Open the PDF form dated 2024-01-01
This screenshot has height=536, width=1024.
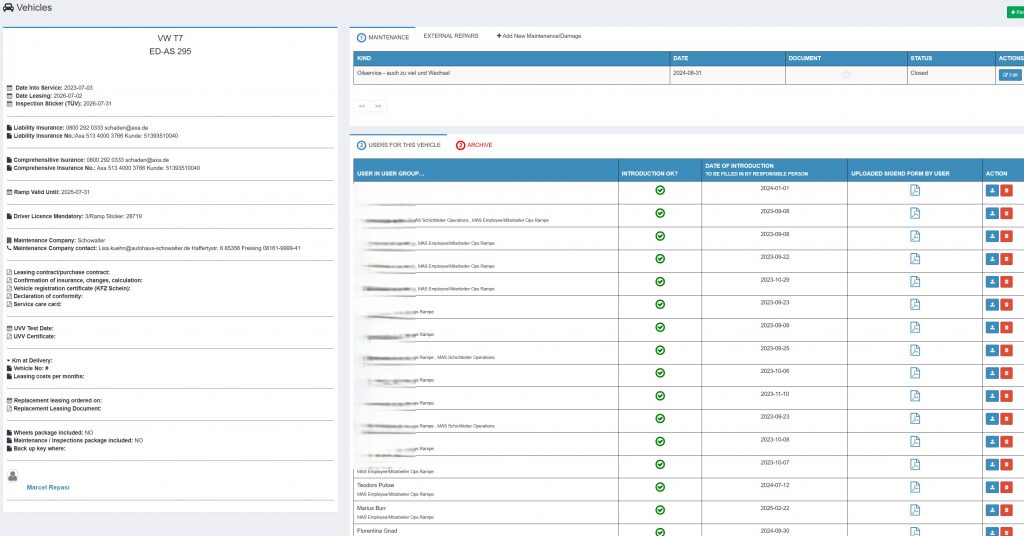coord(914,190)
